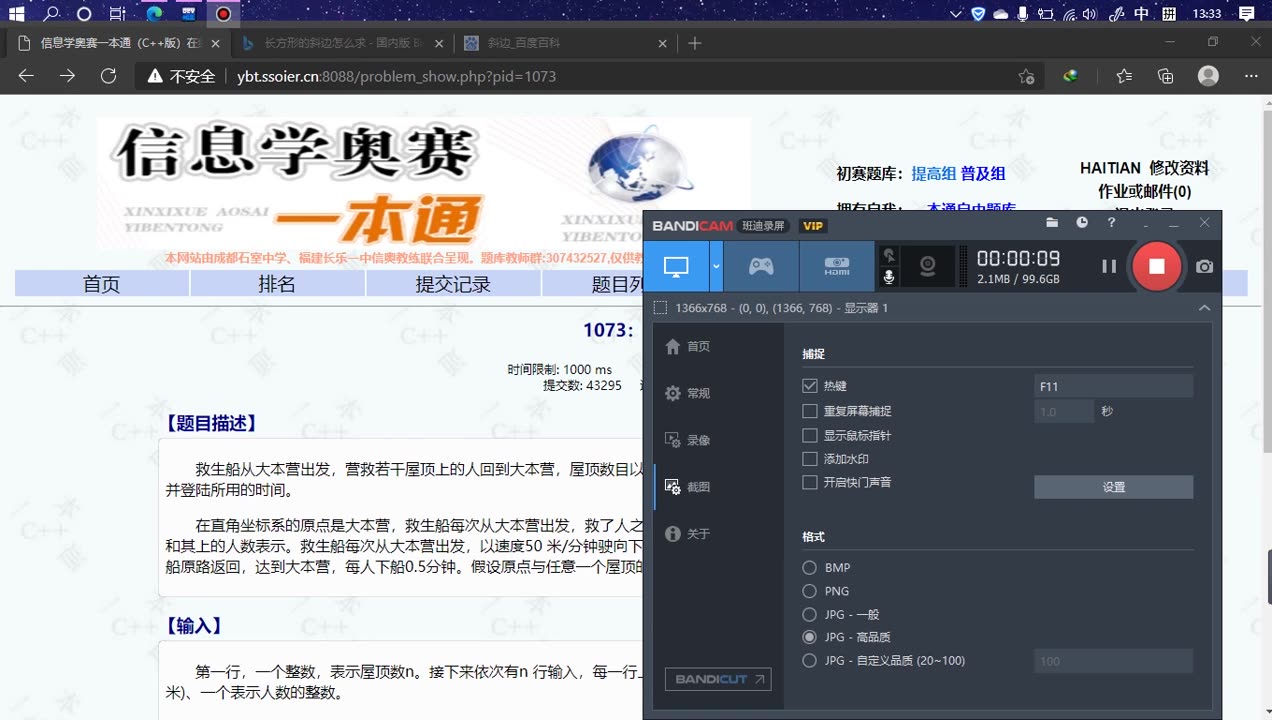
Task: Check the 添加水印 option
Action: pyautogui.click(x=809, y=458)
